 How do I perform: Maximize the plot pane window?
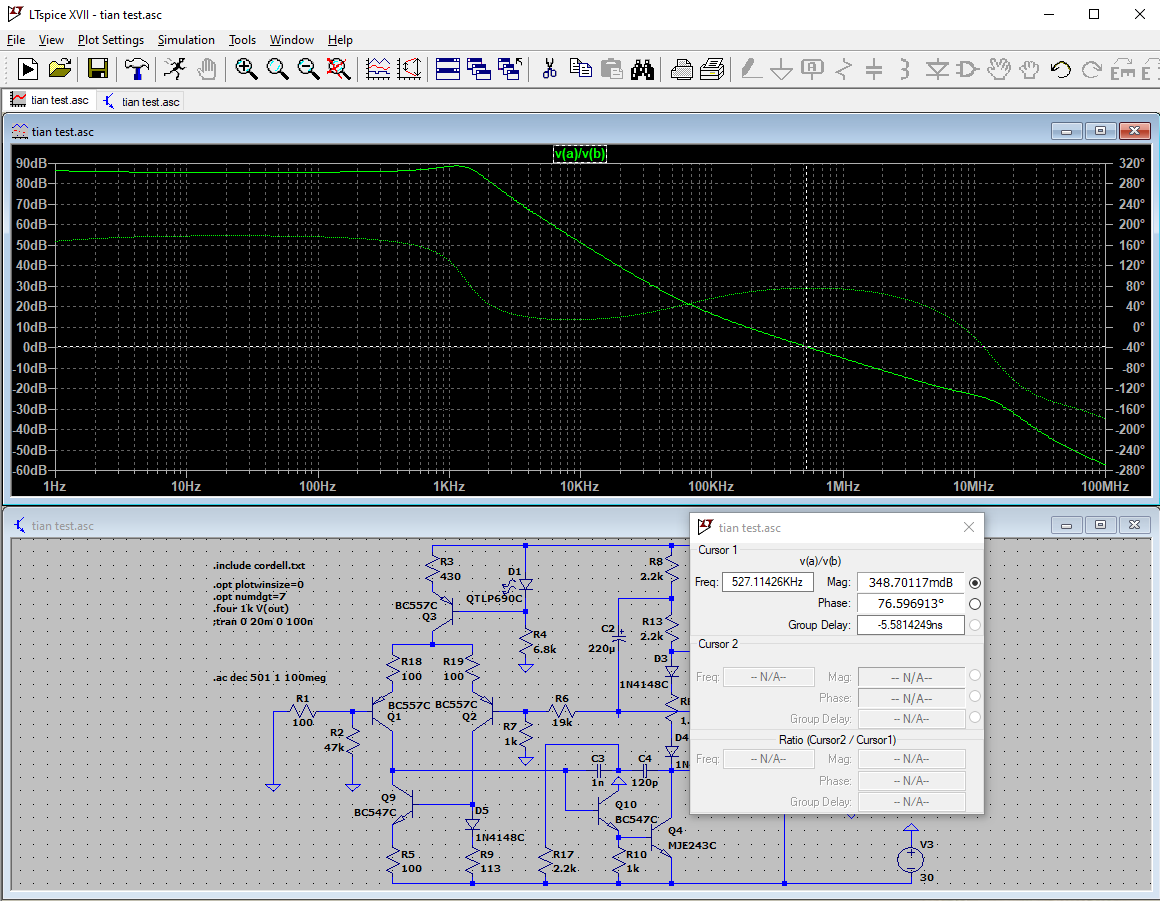[x=1101, y=131]
